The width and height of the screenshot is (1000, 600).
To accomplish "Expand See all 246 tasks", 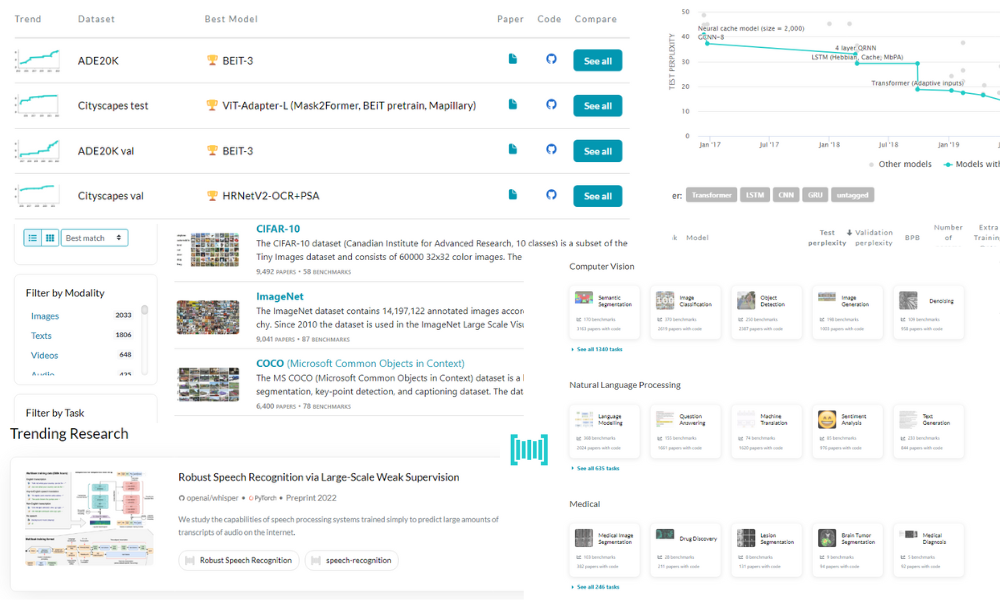I will point(596,587).
